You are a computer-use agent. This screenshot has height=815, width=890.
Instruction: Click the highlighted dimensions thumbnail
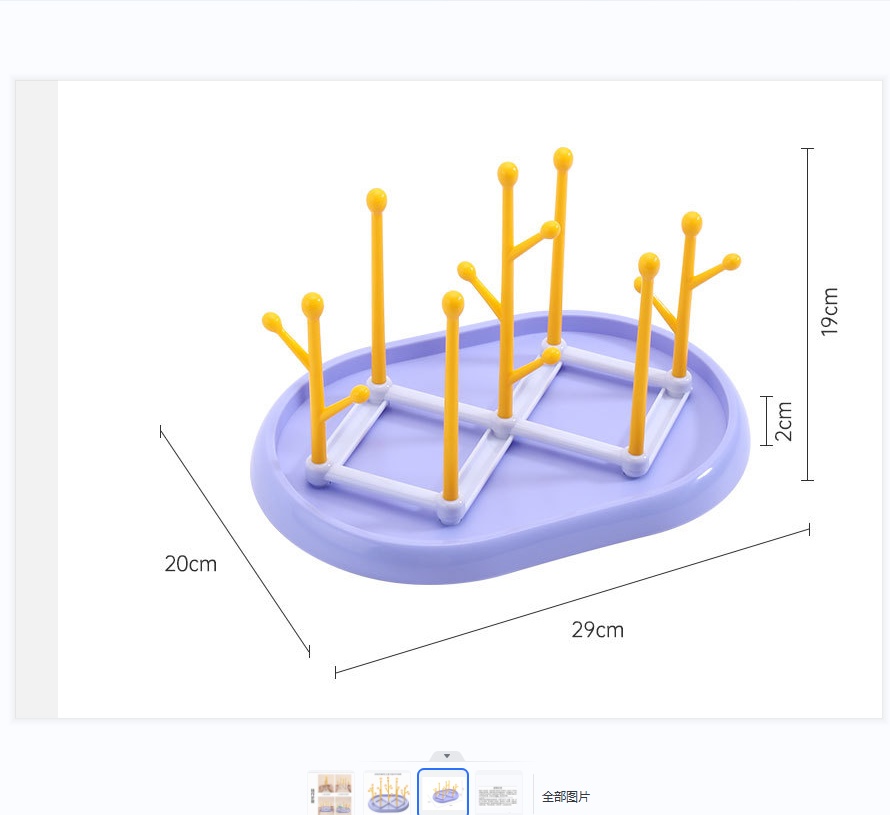click(443, 792)
